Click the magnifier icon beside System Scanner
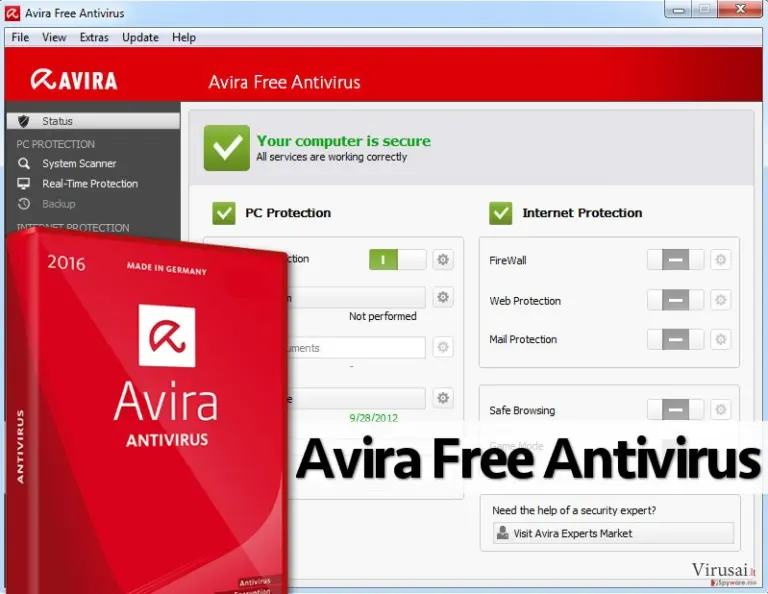The width and height of the screenshot is (768, 594). (x=24, y=163)
